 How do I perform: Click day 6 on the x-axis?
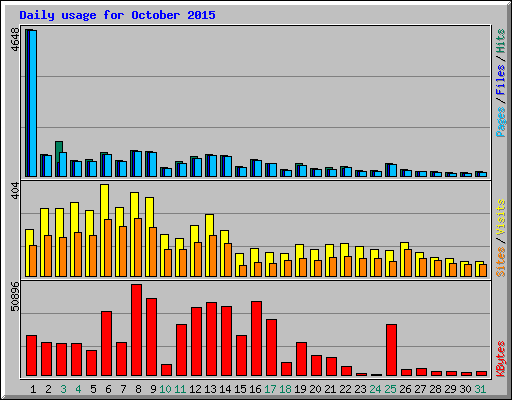[x=108, y=389]
